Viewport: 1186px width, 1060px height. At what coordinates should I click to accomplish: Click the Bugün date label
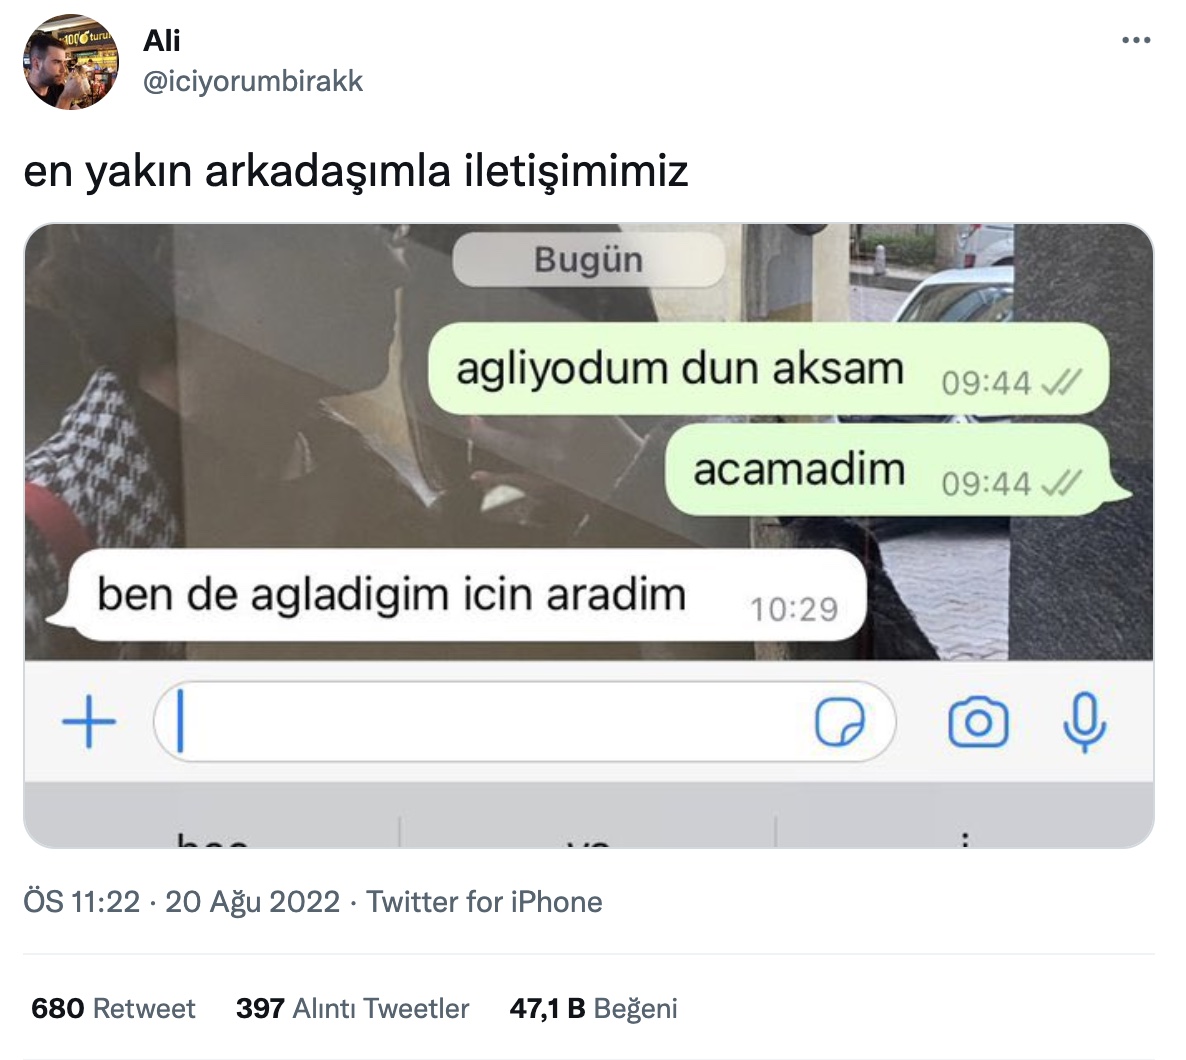(588, 260)
